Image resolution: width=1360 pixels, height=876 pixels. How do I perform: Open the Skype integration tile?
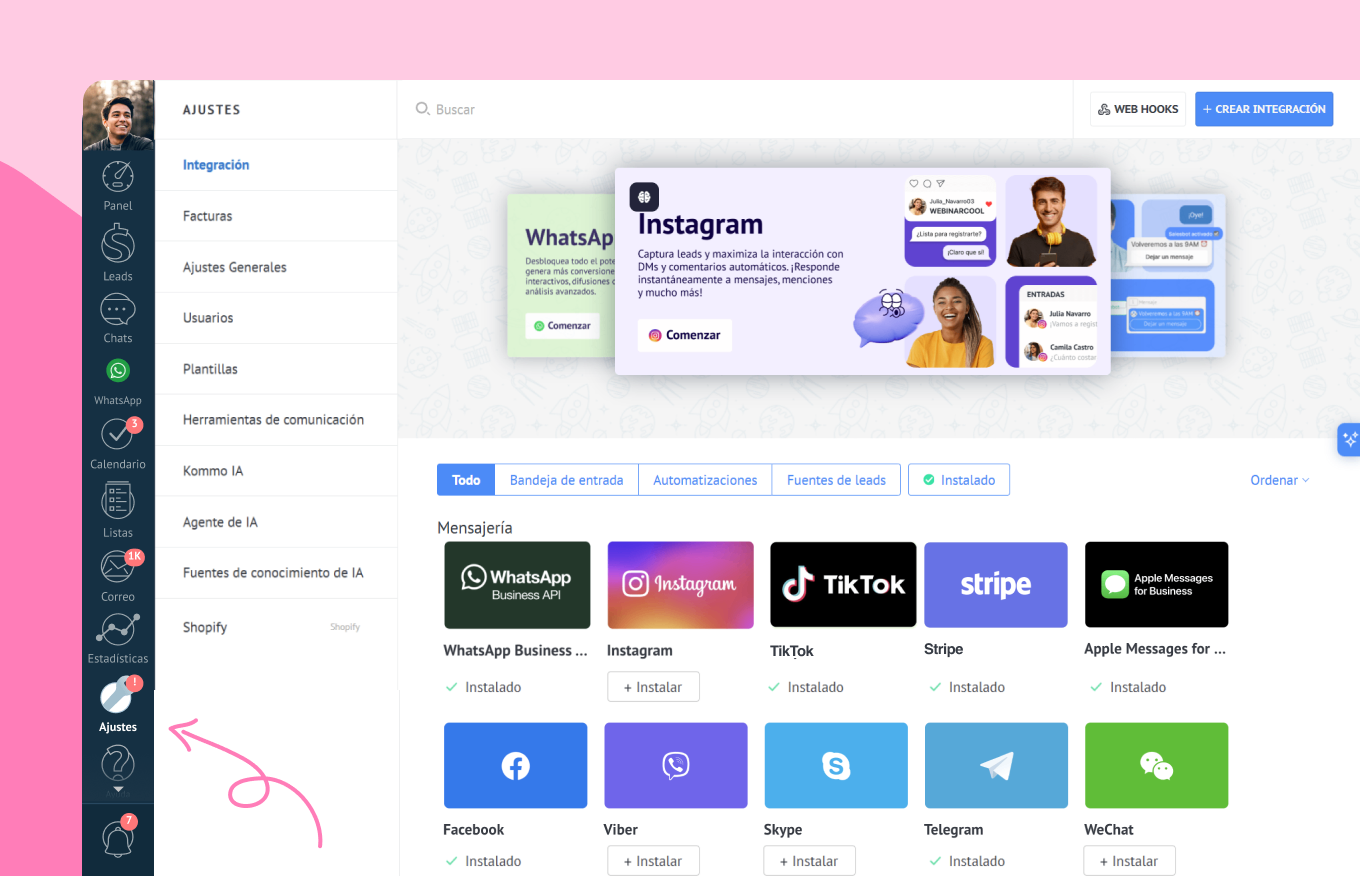pyautogui.click(x=836, y=766)
